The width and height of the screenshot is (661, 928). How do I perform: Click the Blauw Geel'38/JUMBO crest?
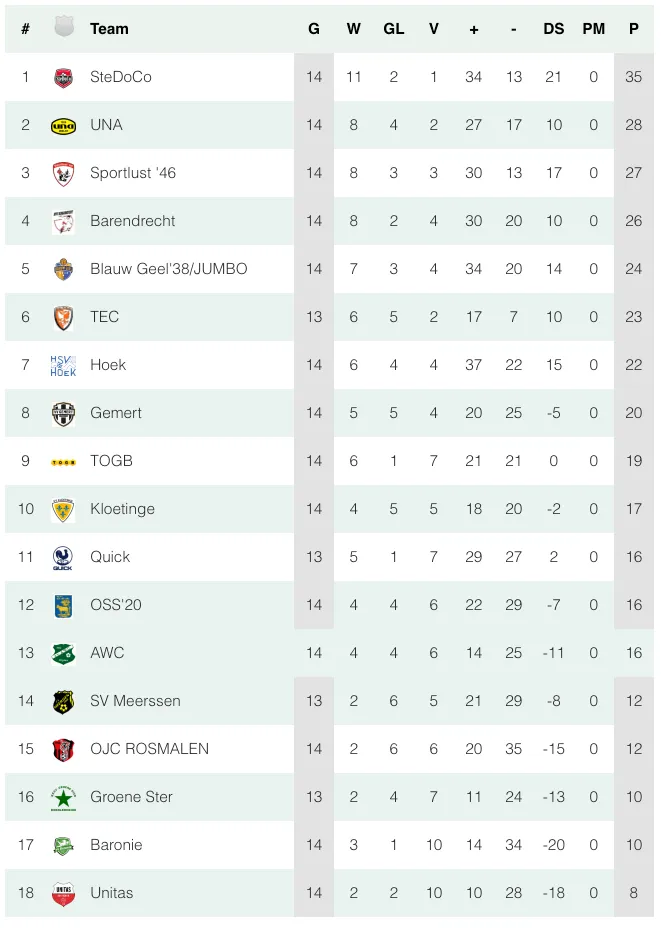pyautogui.click(x=63, y=269)
